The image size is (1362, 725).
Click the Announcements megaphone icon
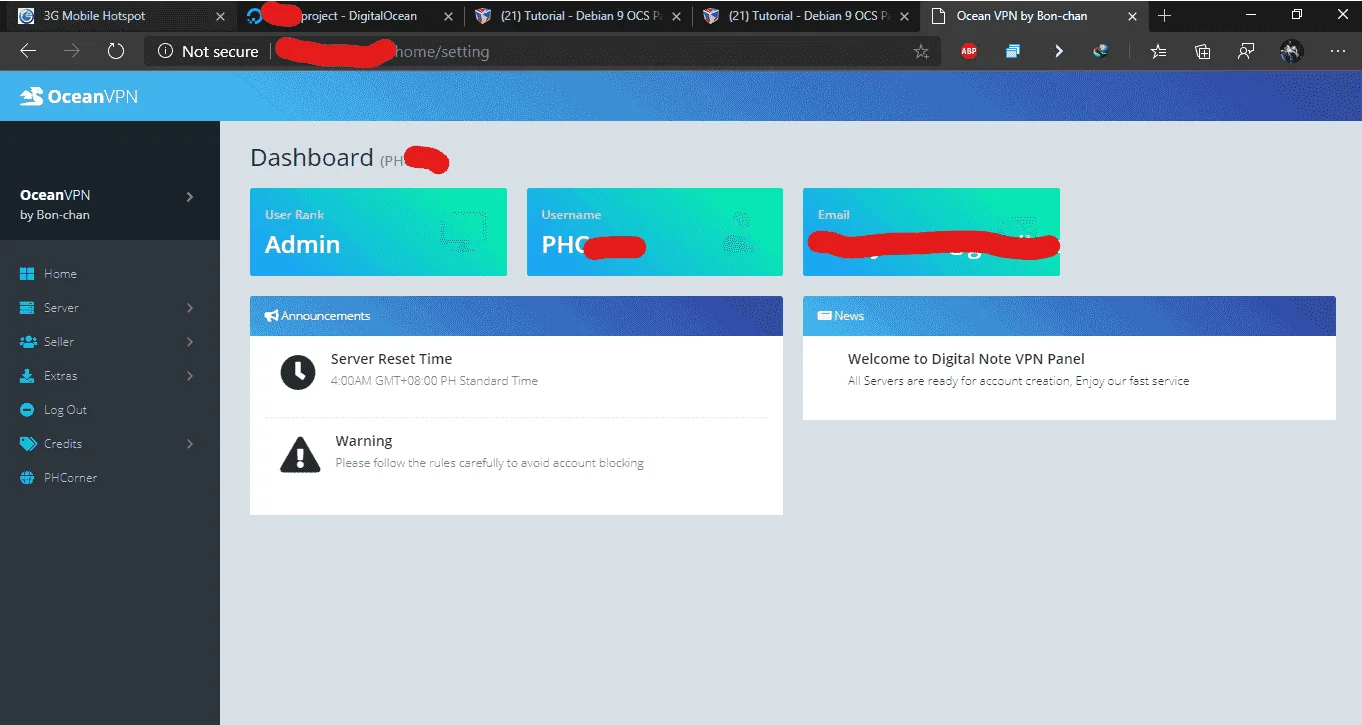(x=271, y=316)
